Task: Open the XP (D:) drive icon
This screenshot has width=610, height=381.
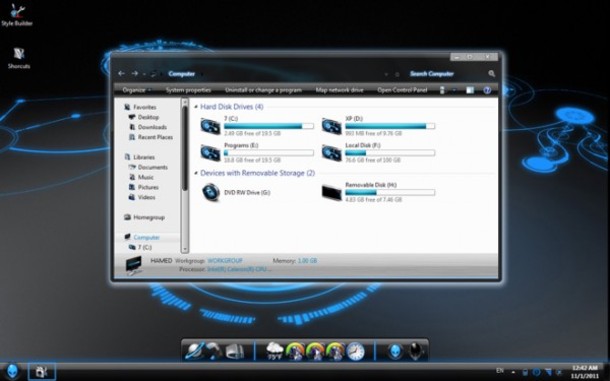Action: pos(331,126)
